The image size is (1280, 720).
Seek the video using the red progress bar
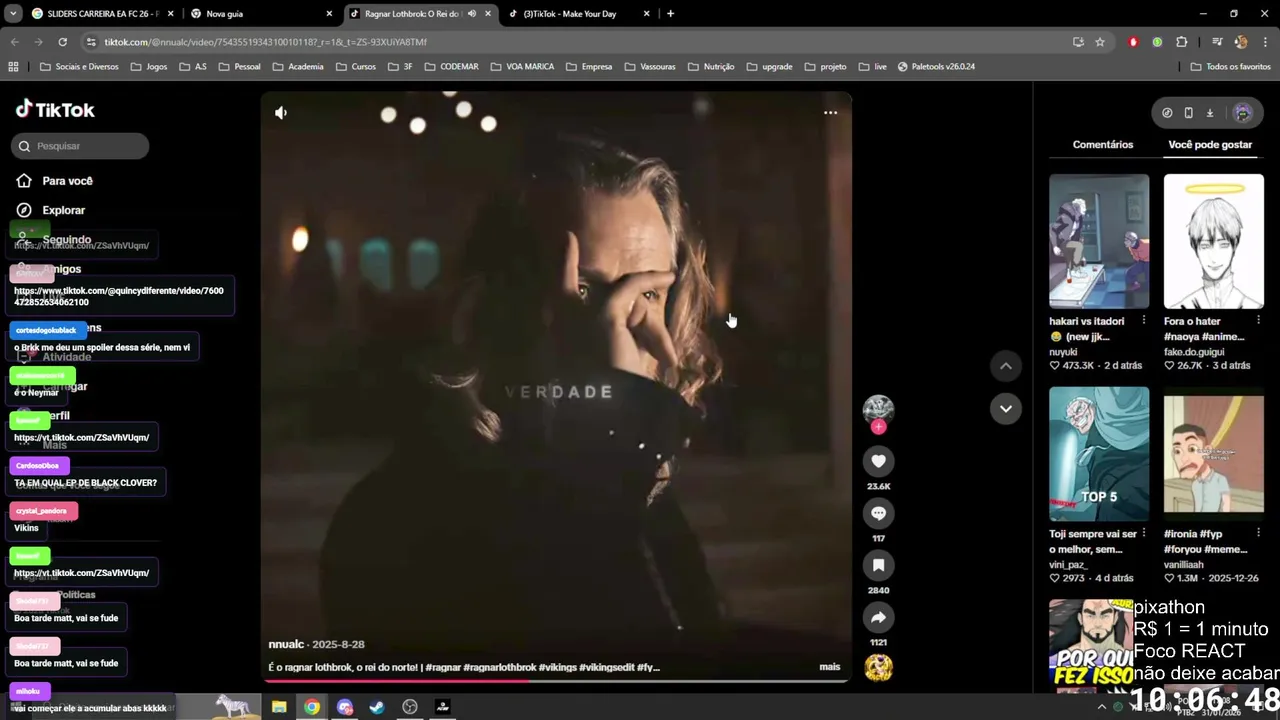[555, 682]
